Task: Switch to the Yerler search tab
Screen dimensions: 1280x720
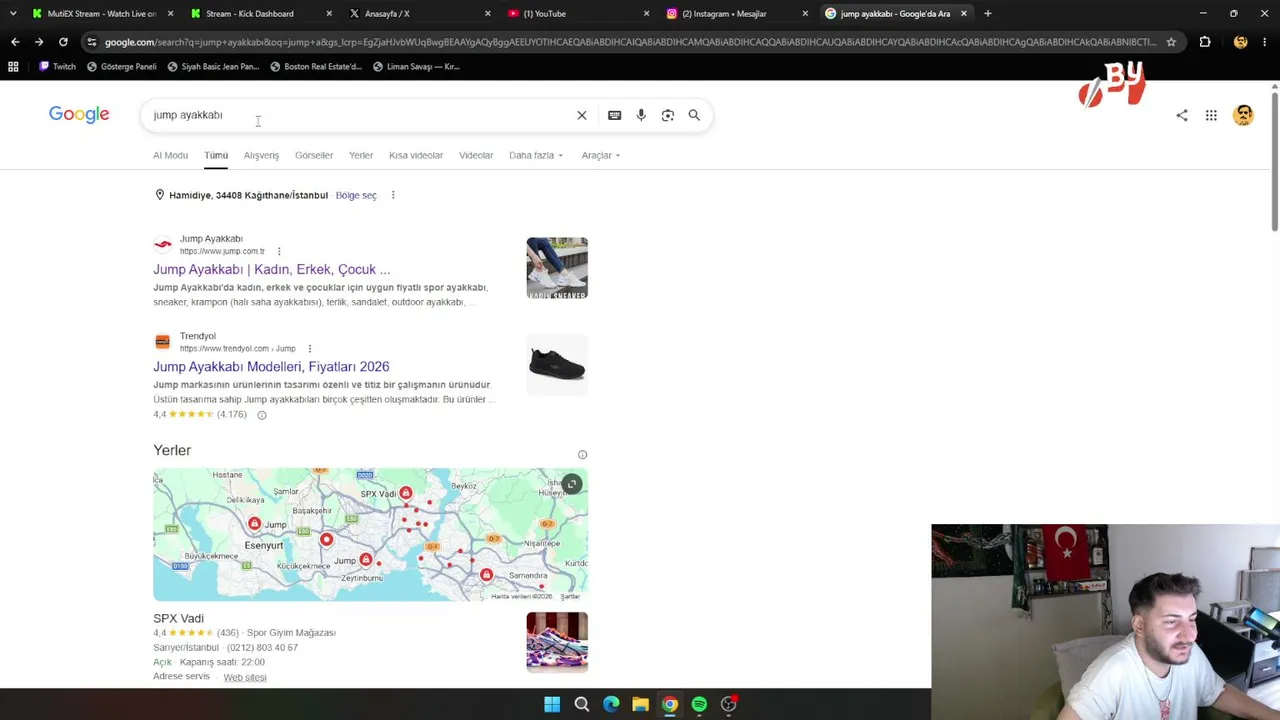Action: tap(361, 155)
